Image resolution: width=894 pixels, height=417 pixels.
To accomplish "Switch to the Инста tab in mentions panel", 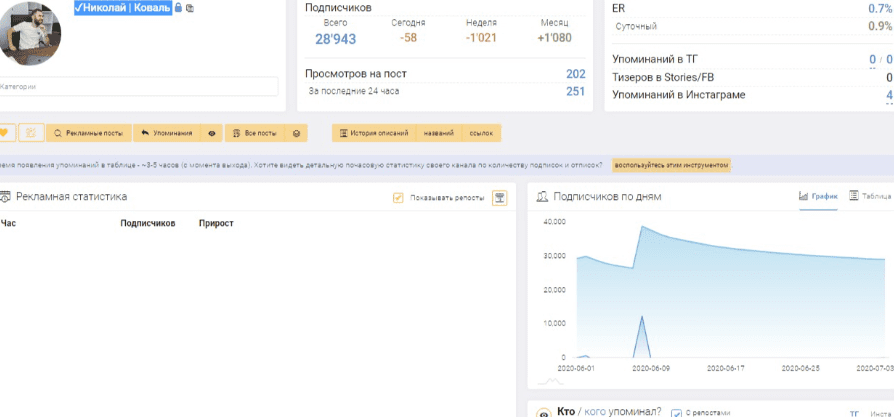I will point(880,413).
